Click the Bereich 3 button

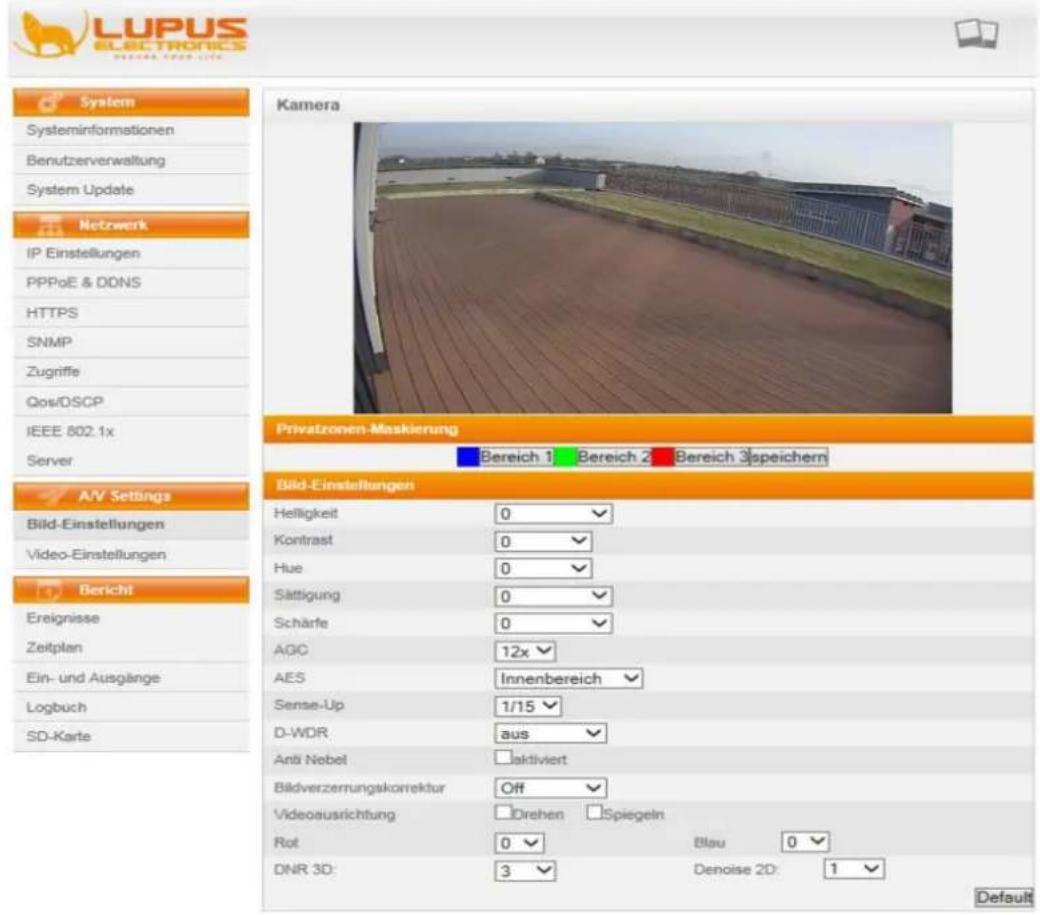click(x=712, y=457)
